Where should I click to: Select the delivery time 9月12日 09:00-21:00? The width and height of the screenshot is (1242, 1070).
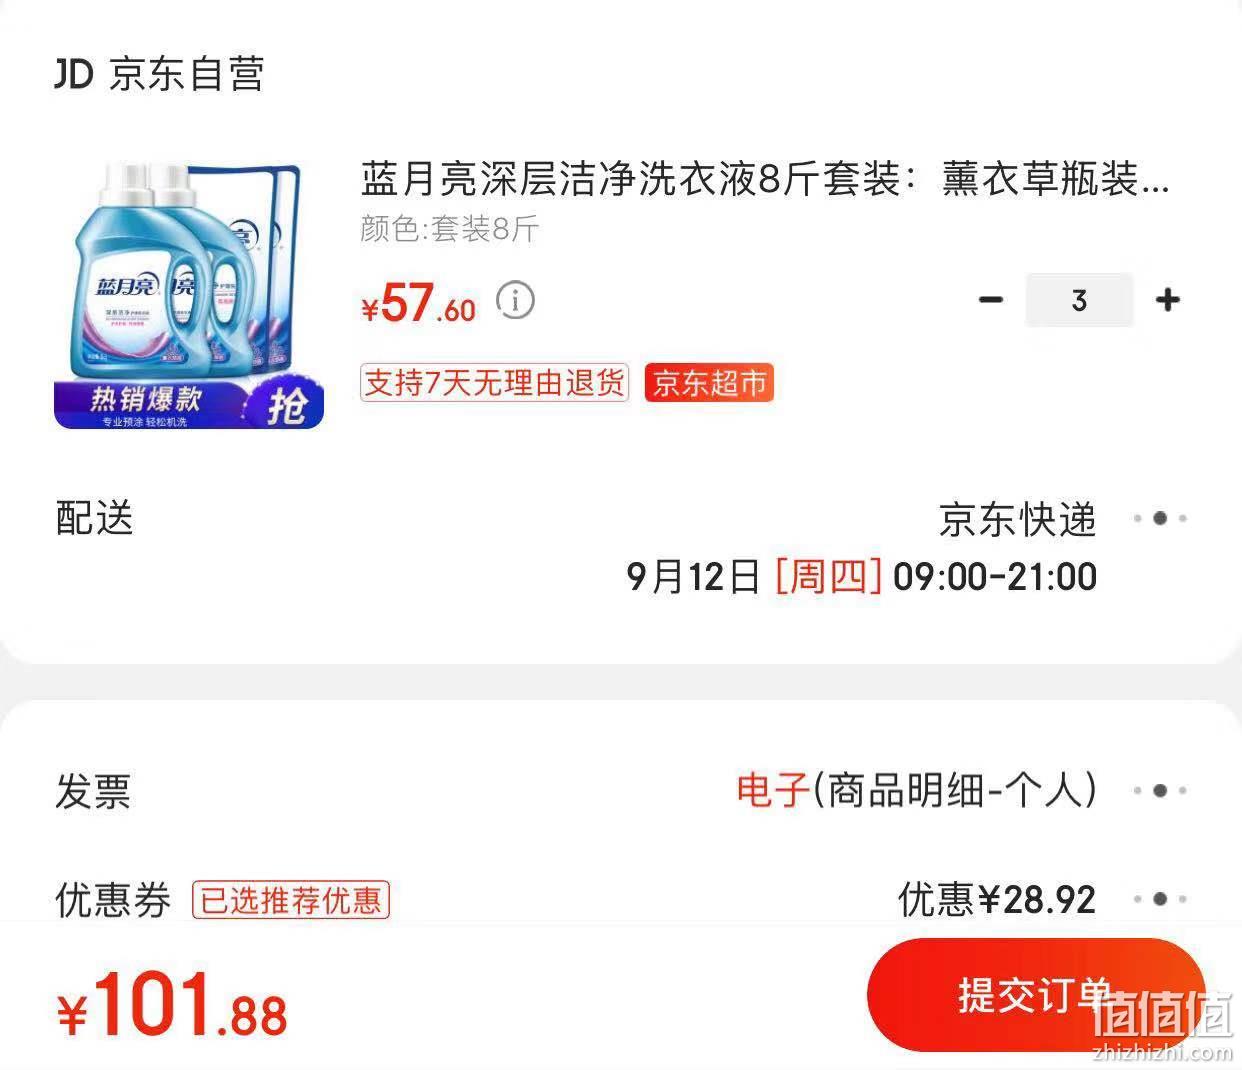[x=861, y=577]
